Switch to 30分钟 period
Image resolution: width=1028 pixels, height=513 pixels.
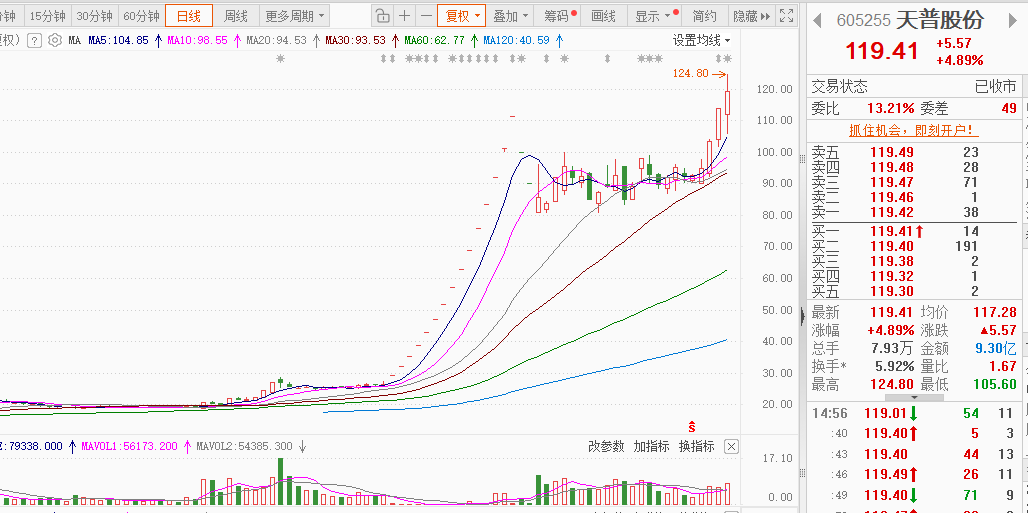tap(94, 16)
